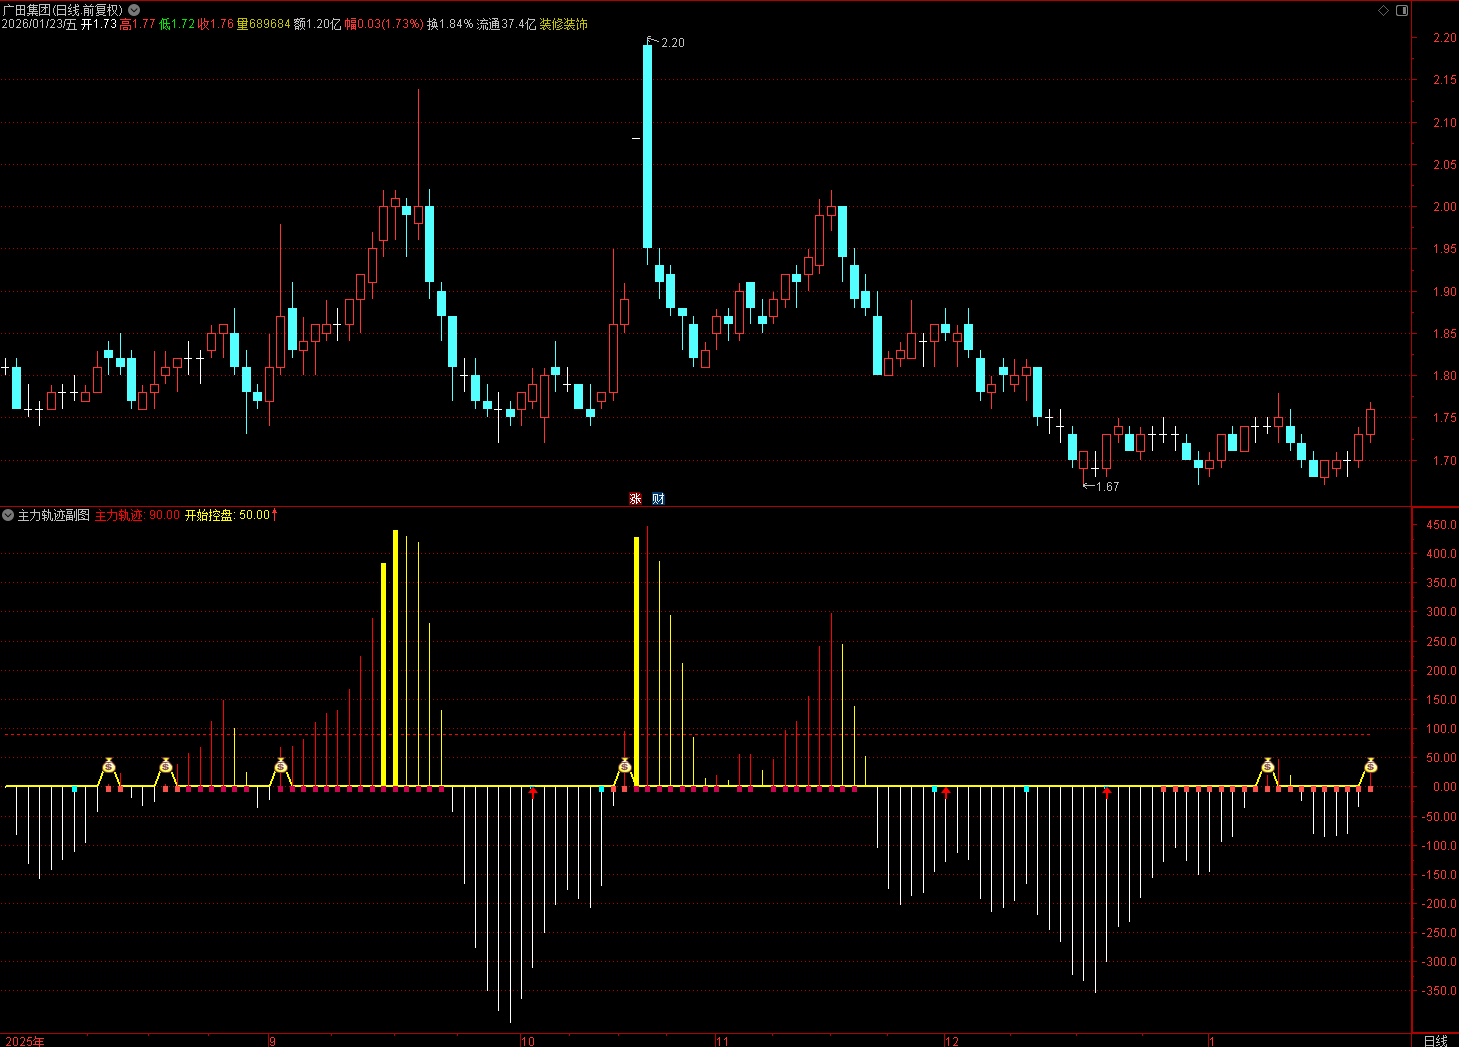The height and width of the screenshot is (1047, 1459).
Task: Click the first money bag signal icon
Action: tap(109, 766)
